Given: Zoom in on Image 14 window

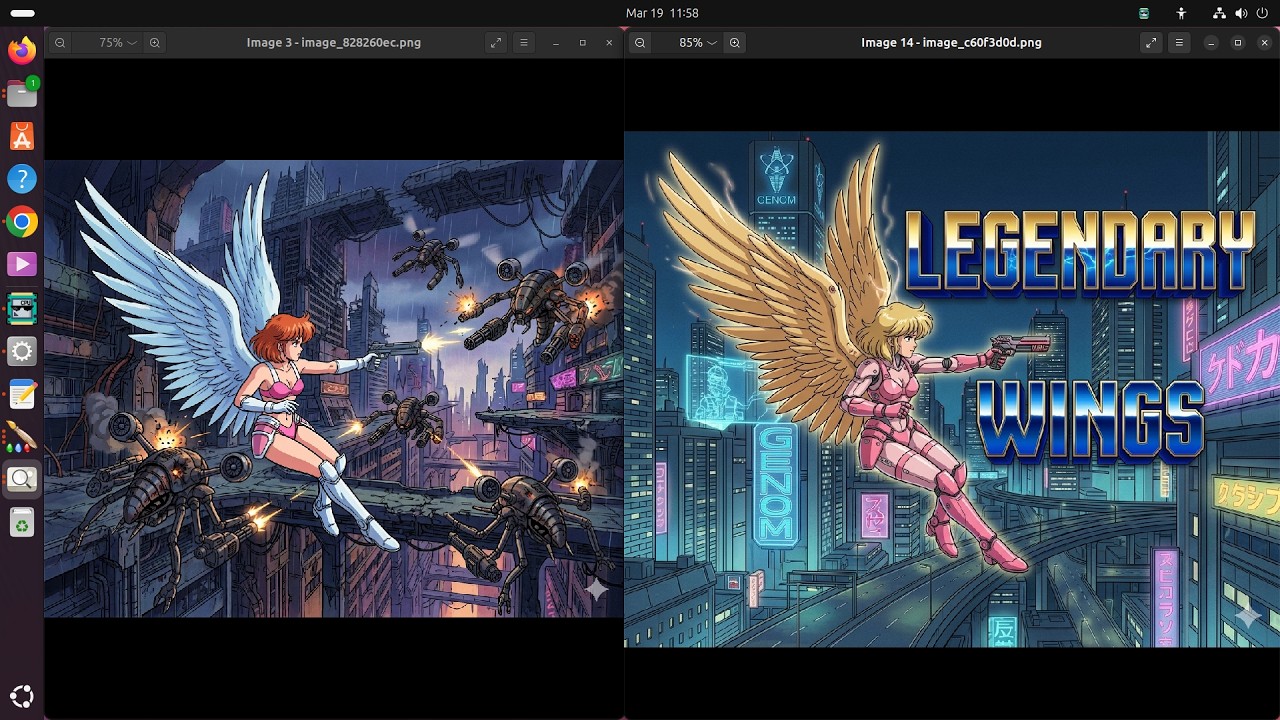Looking at the screenshot, I should tap(735, 43).
